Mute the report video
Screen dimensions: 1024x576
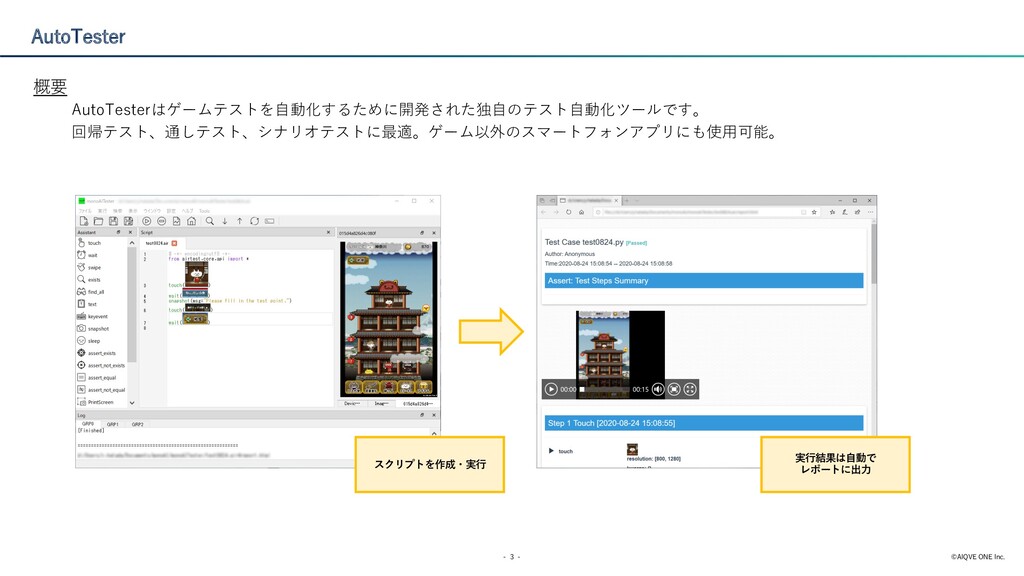(x=658, y=389)
